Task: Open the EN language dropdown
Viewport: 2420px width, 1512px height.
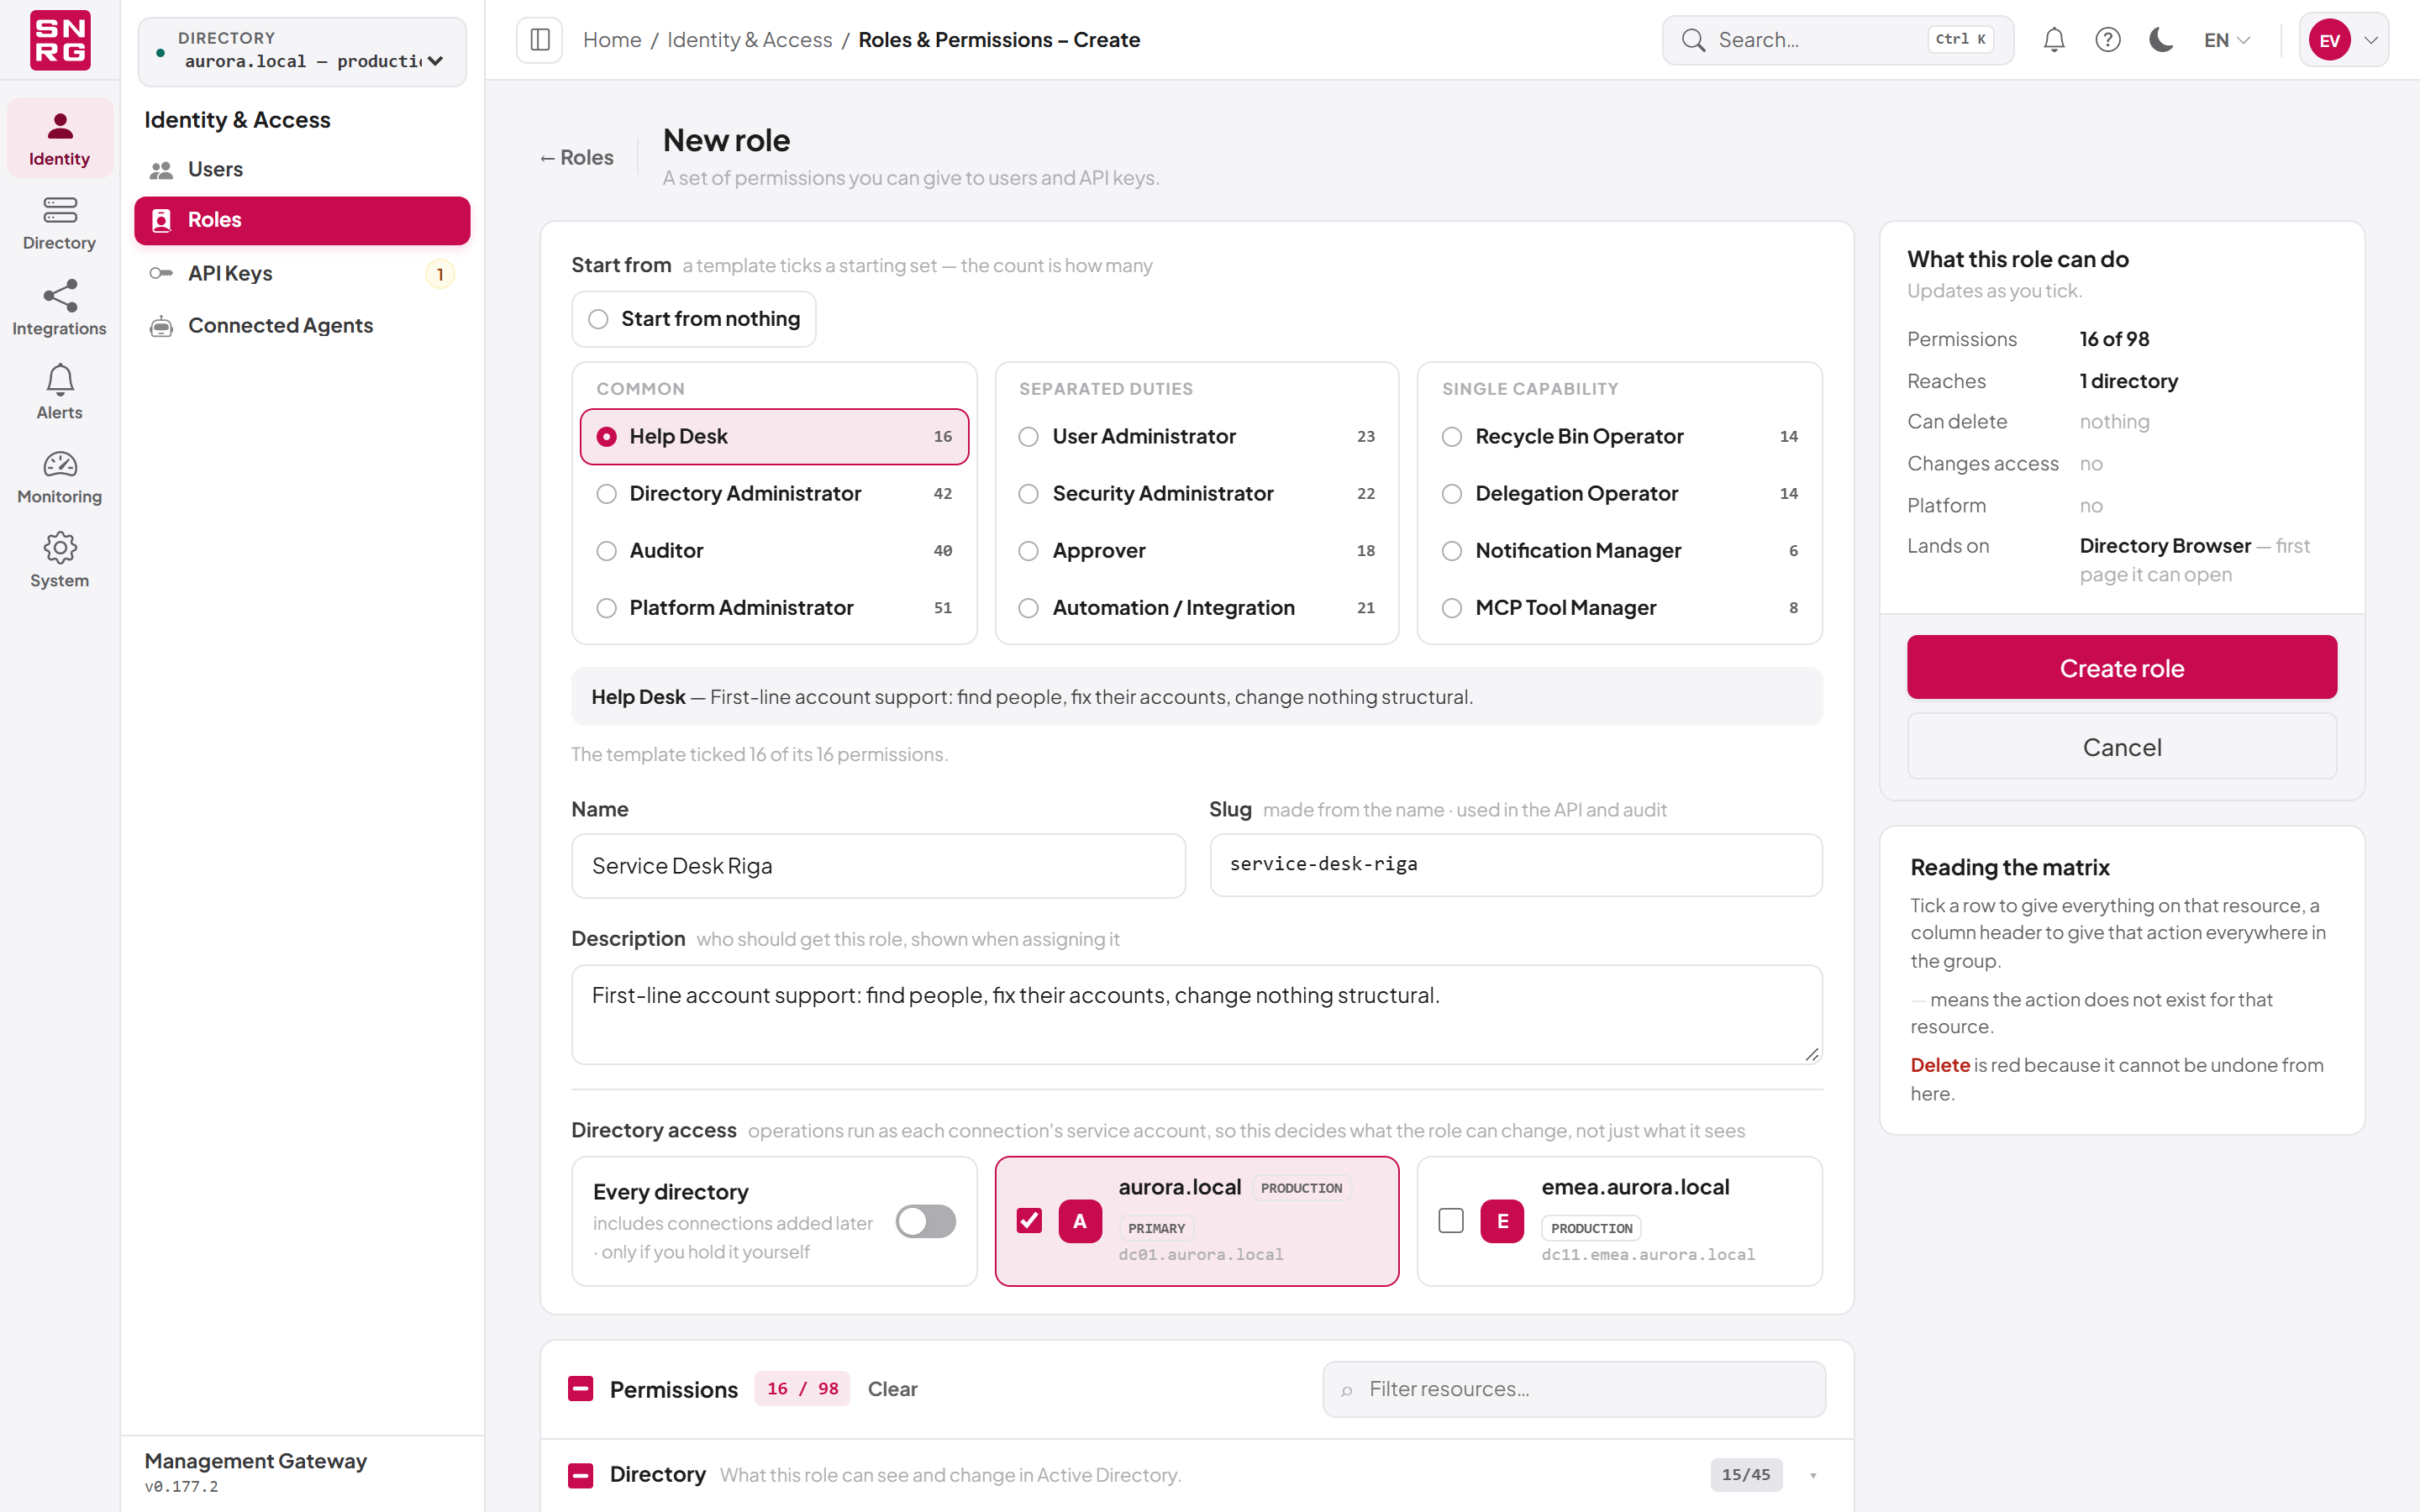Action: (2227, 40)
